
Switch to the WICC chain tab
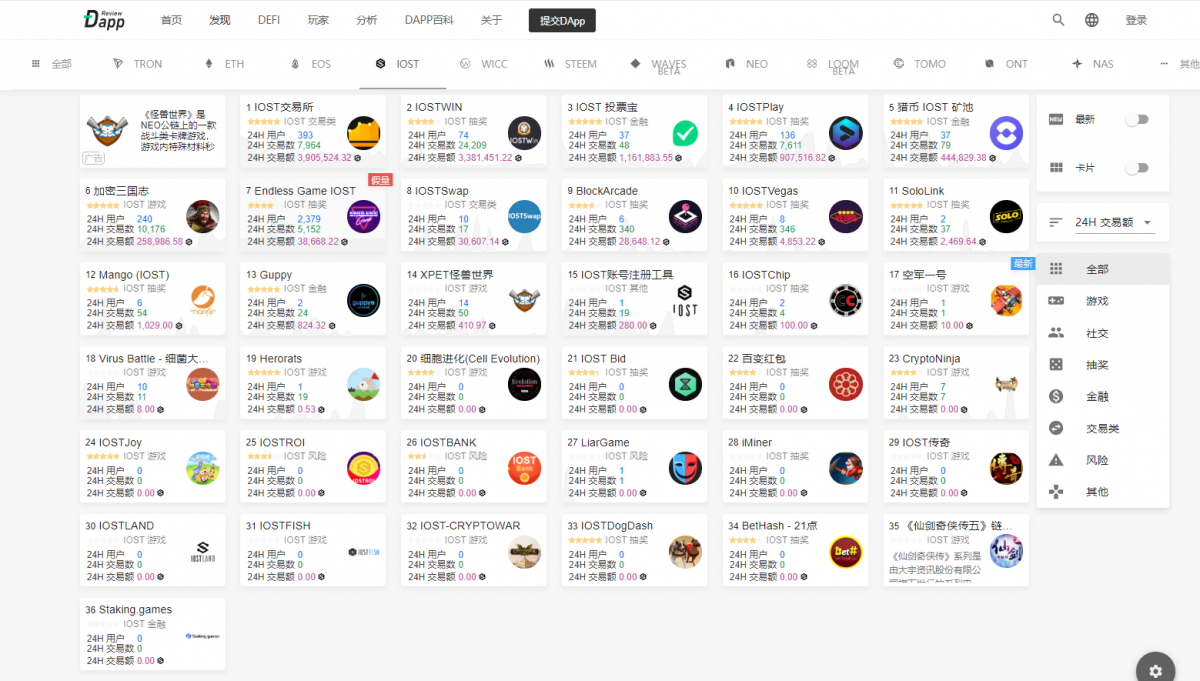(483, 64)
